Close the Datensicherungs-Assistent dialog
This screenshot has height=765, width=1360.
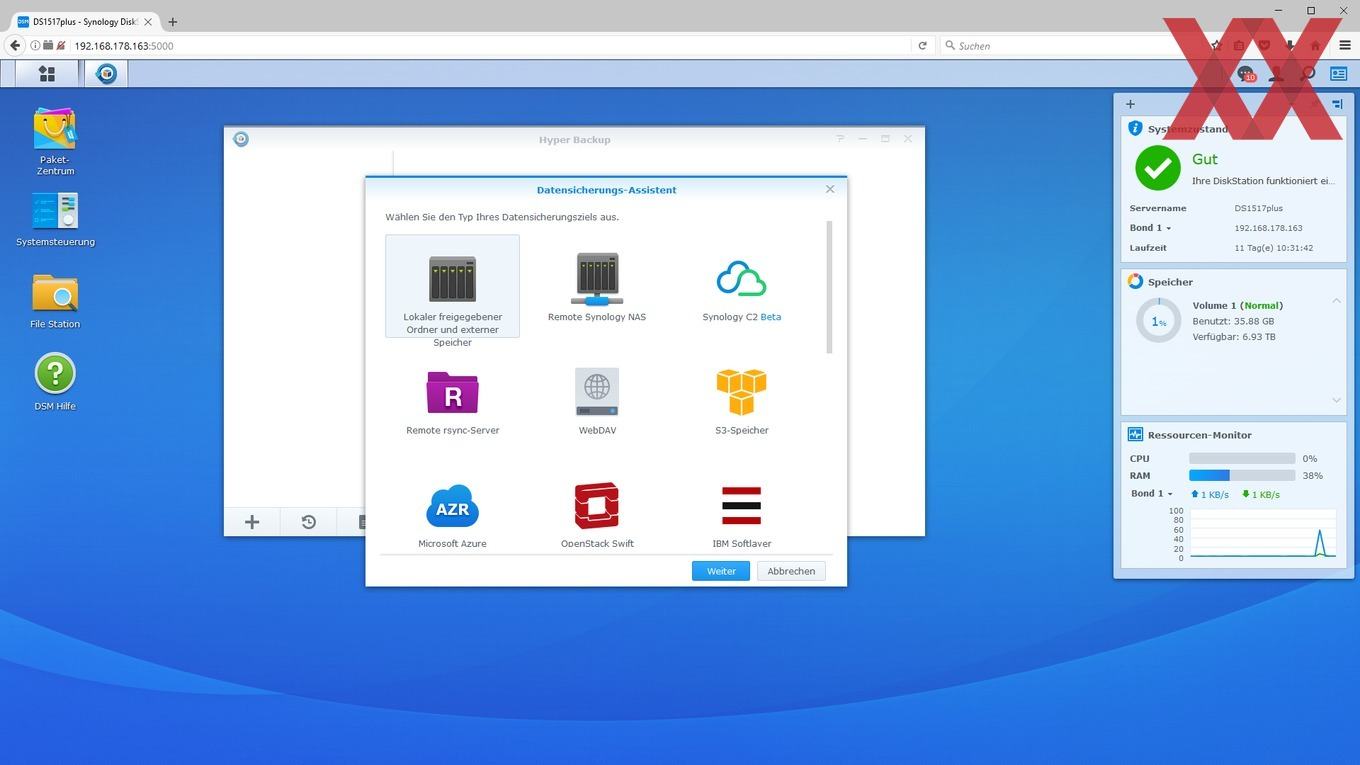click(830, 189)
